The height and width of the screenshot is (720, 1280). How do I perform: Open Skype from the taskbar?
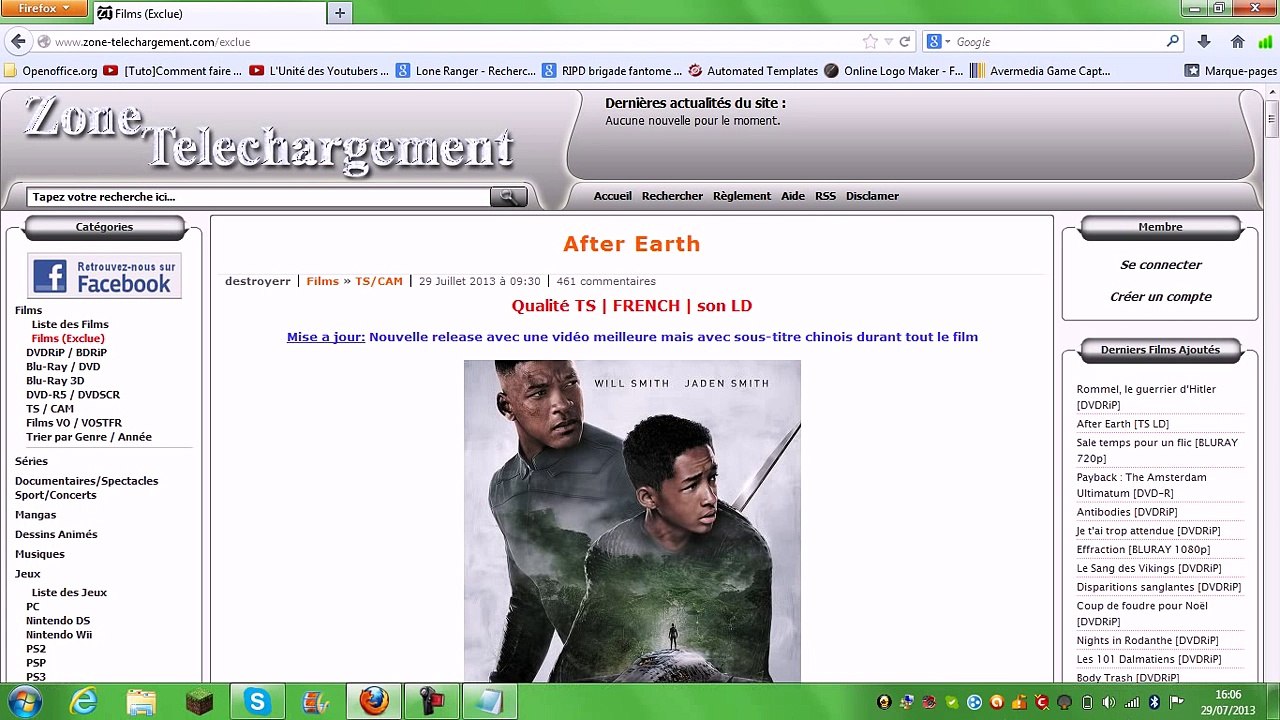[258, 701]
